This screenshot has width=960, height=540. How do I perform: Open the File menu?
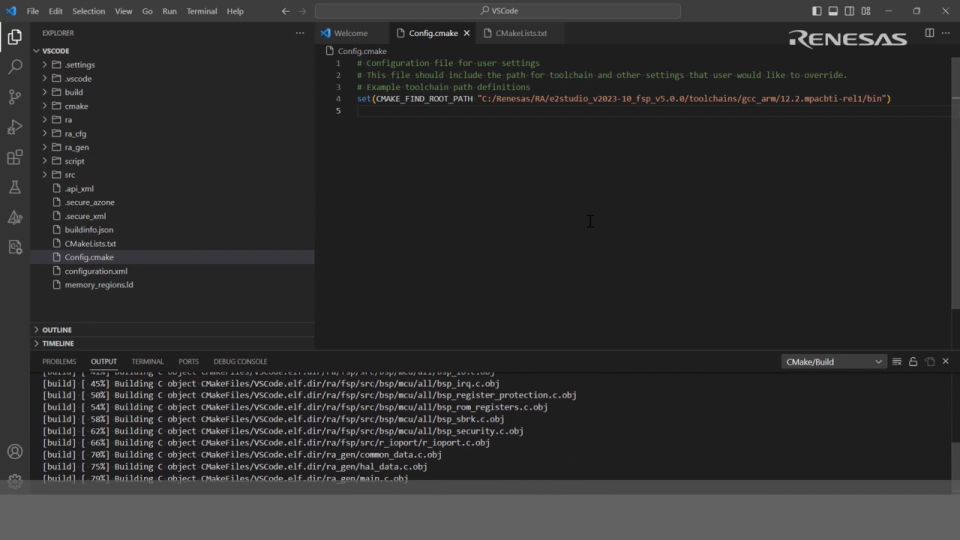pos(32,11)
